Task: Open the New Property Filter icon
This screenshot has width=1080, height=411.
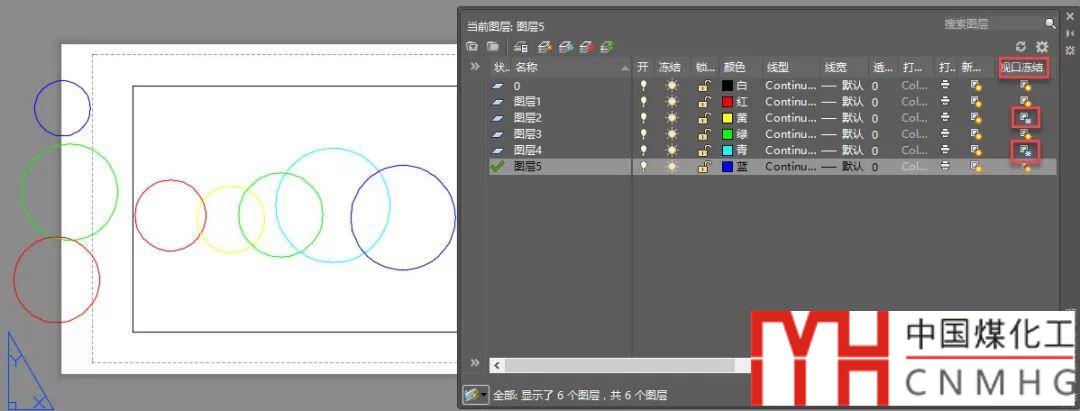Action: (472, 46)
